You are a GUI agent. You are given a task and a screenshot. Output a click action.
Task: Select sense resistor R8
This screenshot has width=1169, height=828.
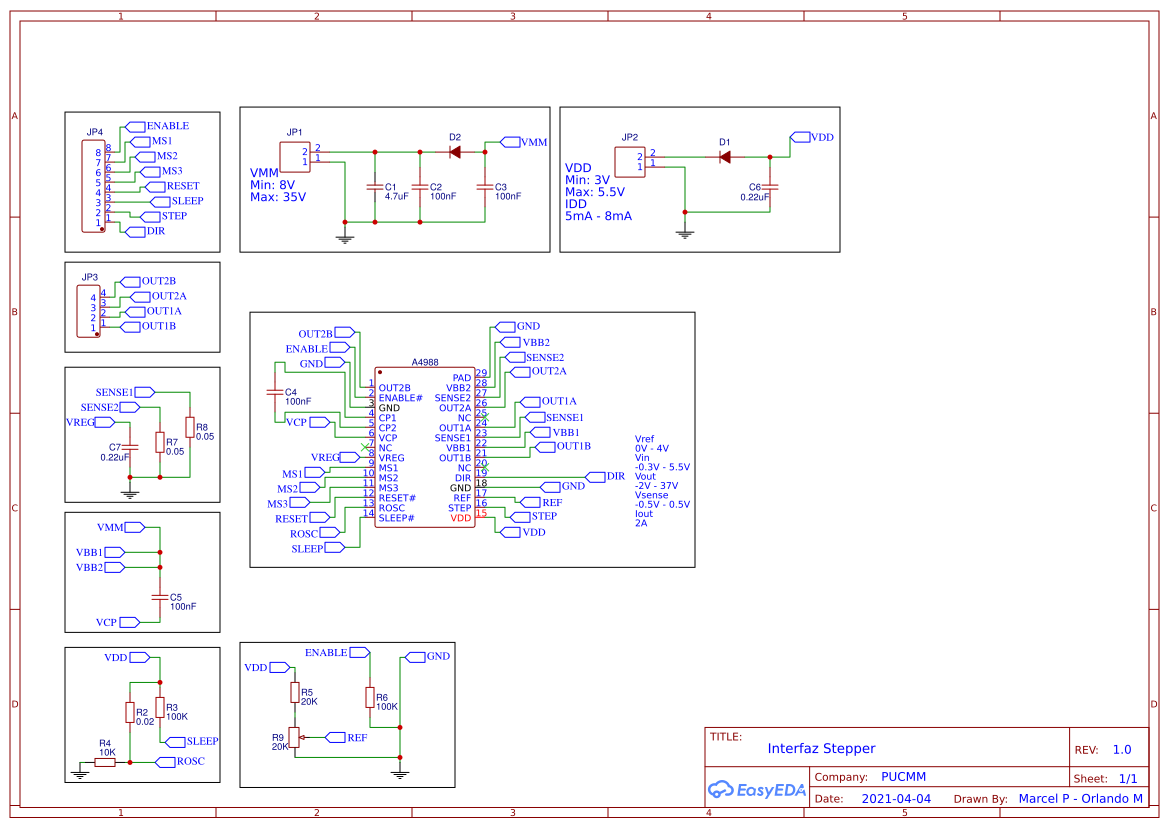click(x=190, y=427)
